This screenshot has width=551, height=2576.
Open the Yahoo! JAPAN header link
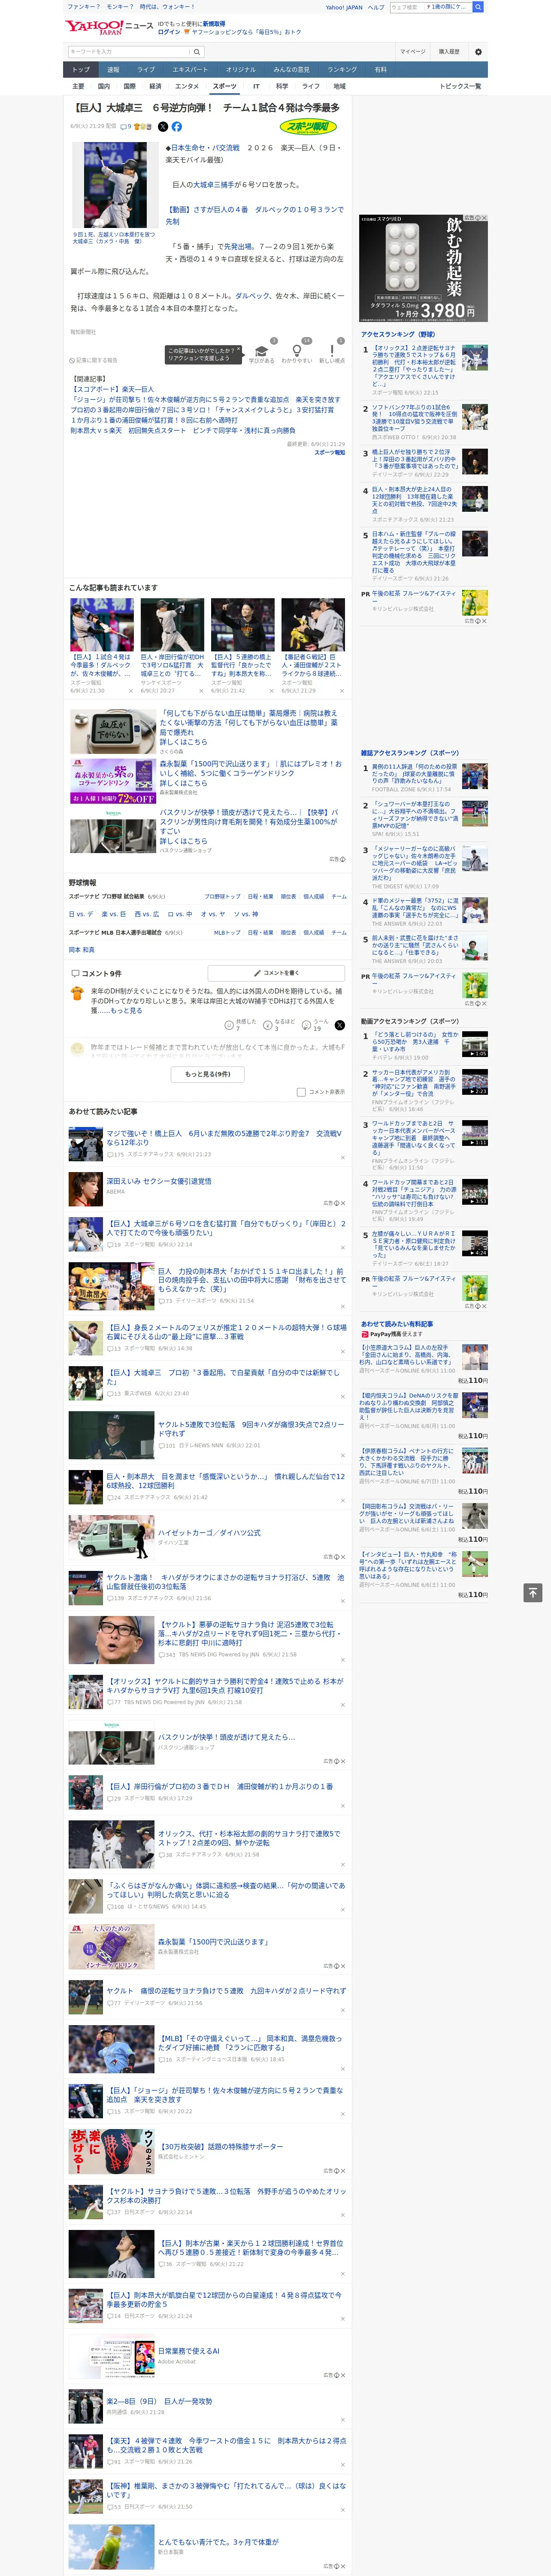pyautogui.click(x=344, y=7)
